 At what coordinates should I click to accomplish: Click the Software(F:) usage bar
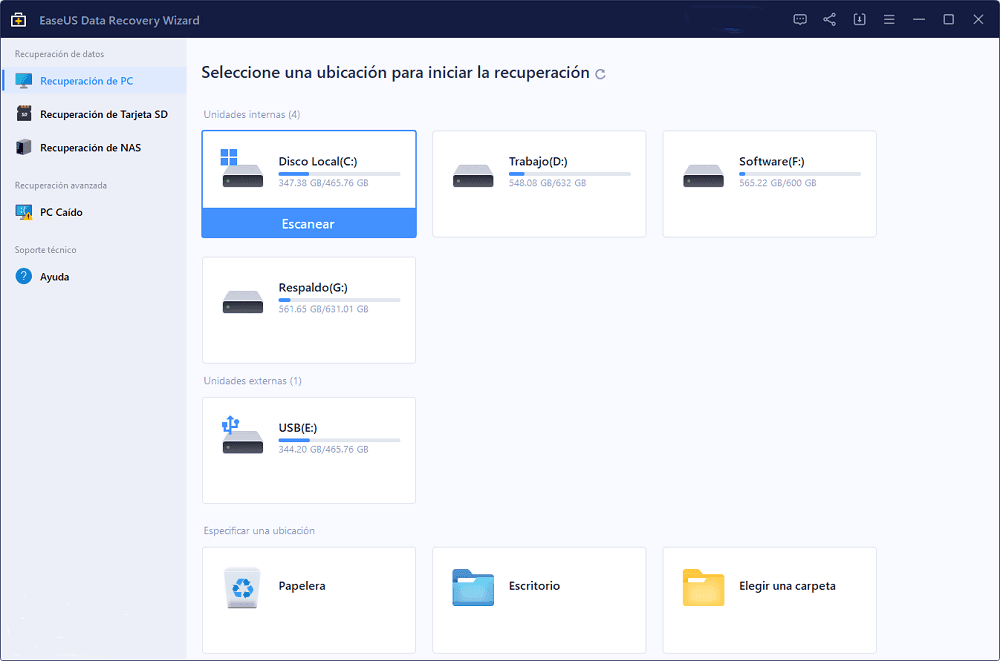[x=800, y=174]
